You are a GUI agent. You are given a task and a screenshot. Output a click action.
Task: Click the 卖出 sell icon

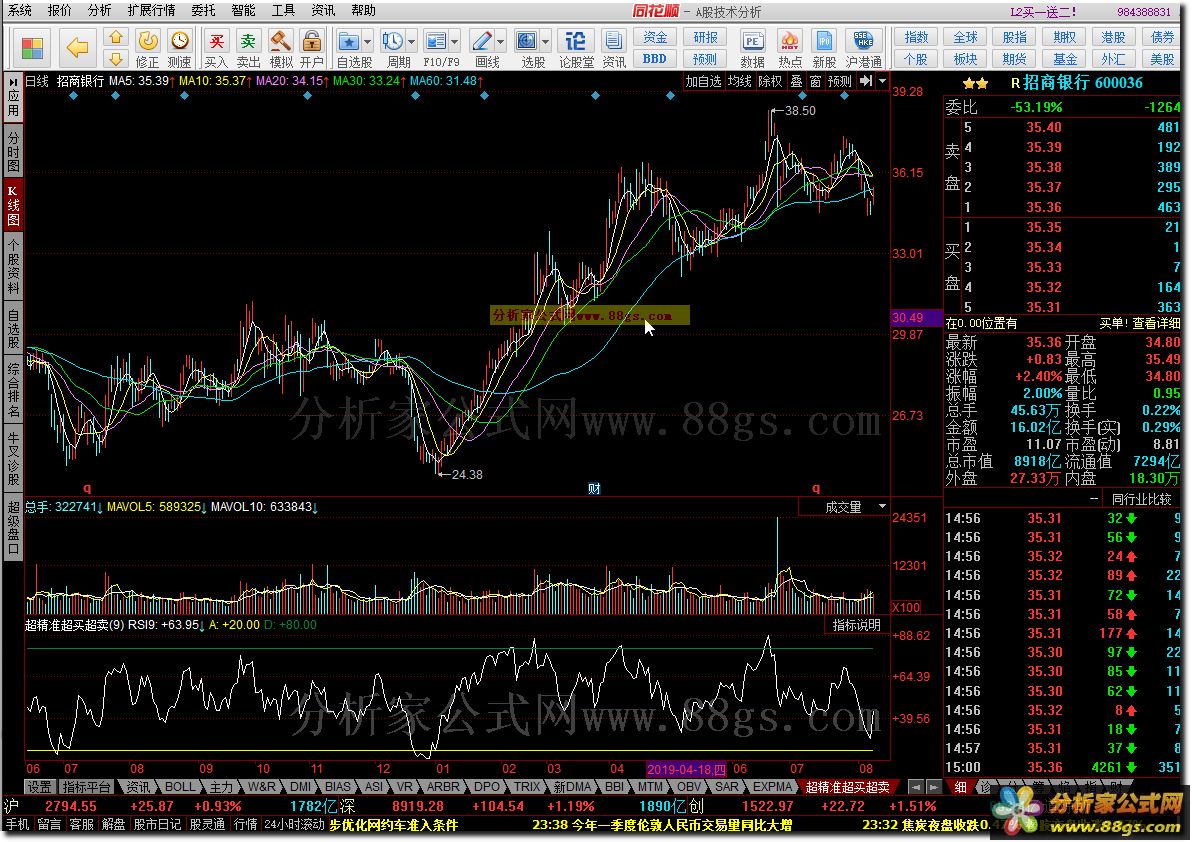click(x=248, y=49)
